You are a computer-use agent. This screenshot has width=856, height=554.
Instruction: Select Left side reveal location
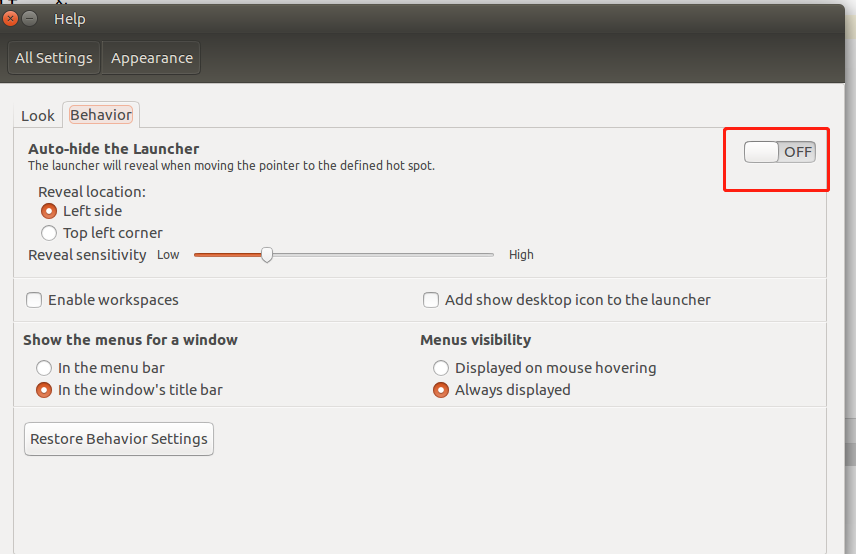click(49, 211)
